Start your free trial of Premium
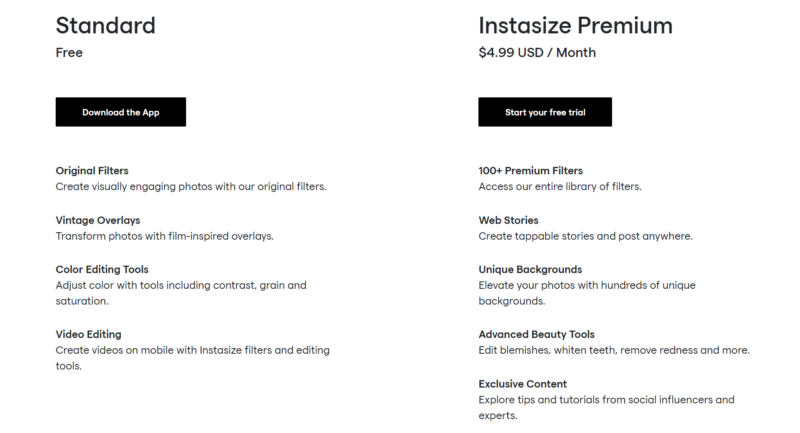 click(545, 112)
